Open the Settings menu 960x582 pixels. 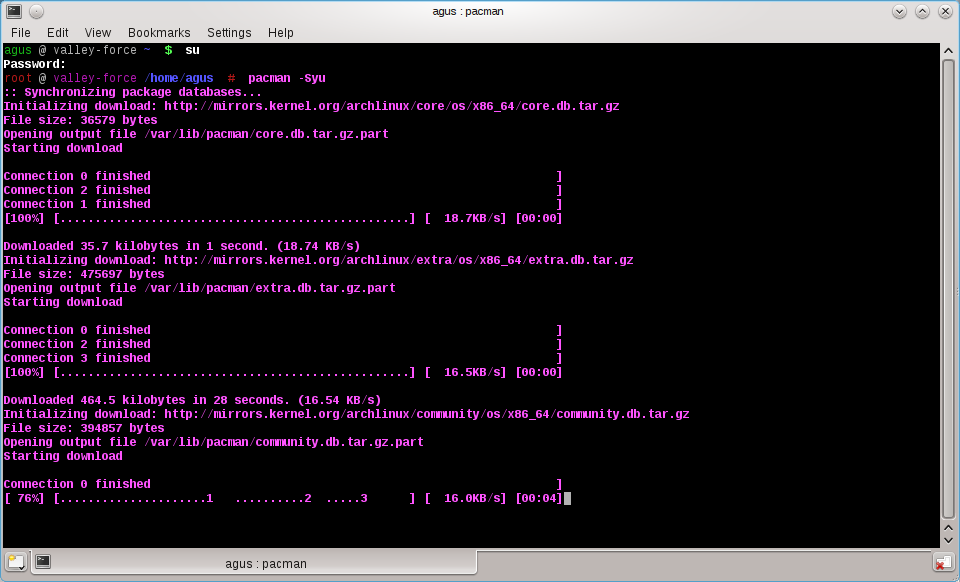point(229,32)
